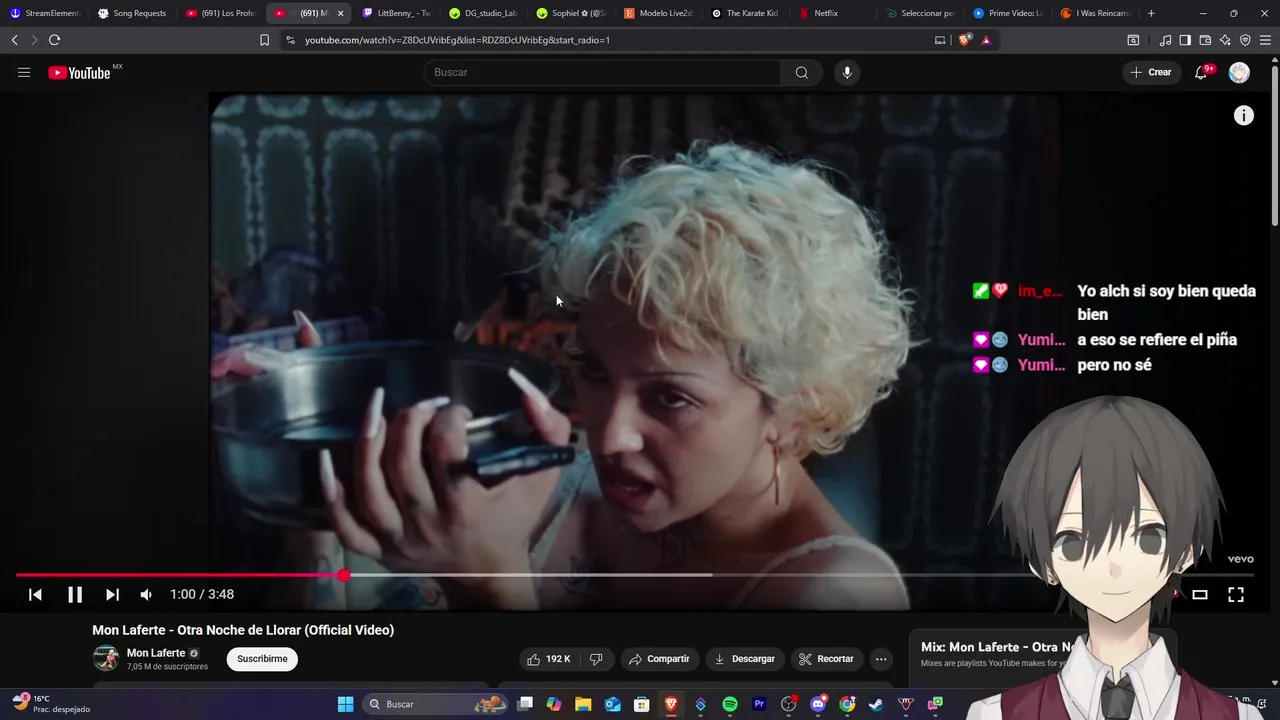The height and width of the screenshot is (720, 1280).
Task: Open YouTube notifications bell
Action: pos(1201,72)
